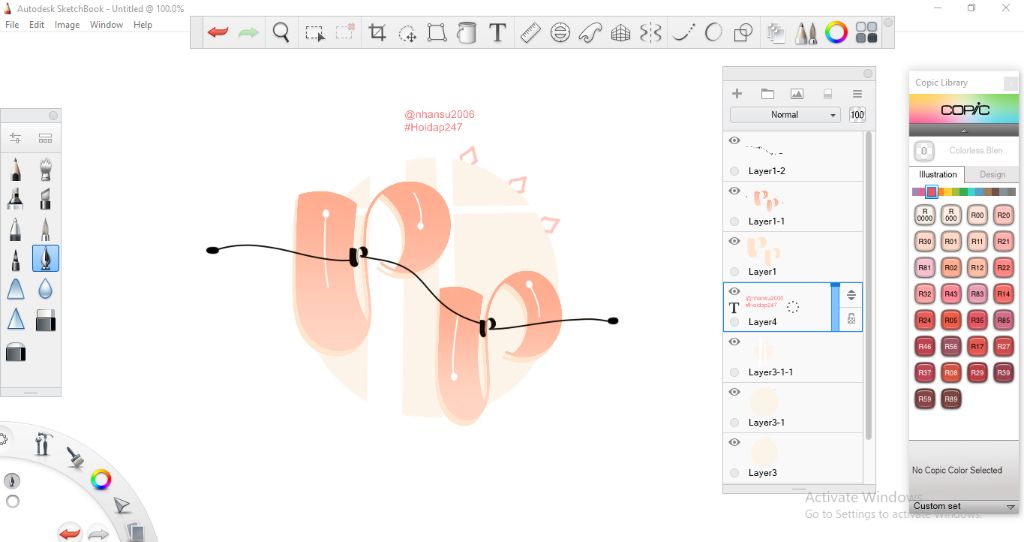1024x542 pixels.
Task: Enable the French Curve tool
Action: (x=590, y=32)
